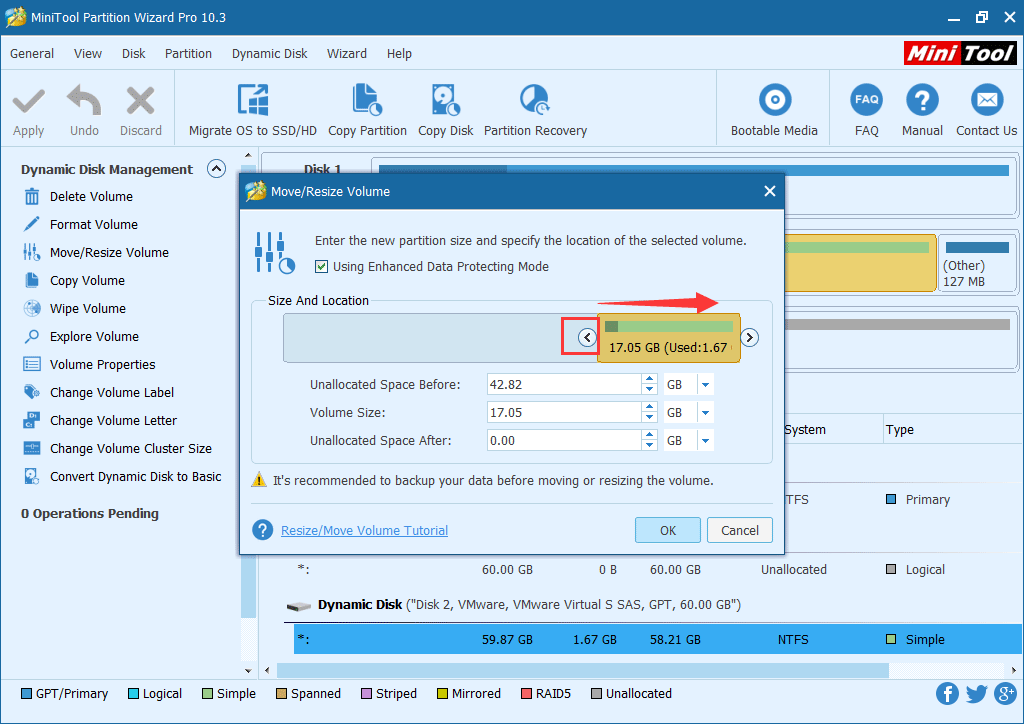Decrease Volume Size value
This screenshot has width=1024, height=724.
click(649, 418)
